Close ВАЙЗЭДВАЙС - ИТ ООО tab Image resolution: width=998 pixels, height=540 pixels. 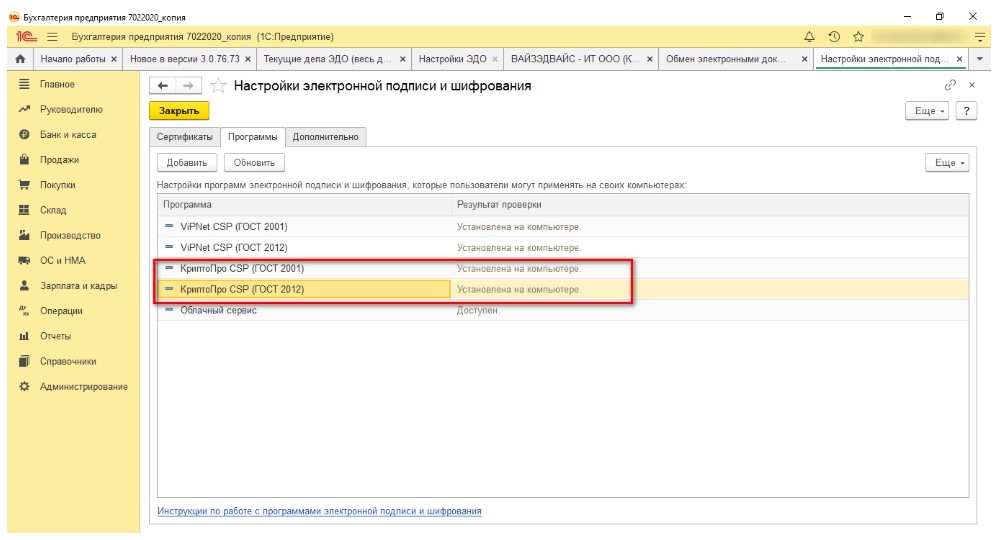pyautogui.click(x=649, y=59)
